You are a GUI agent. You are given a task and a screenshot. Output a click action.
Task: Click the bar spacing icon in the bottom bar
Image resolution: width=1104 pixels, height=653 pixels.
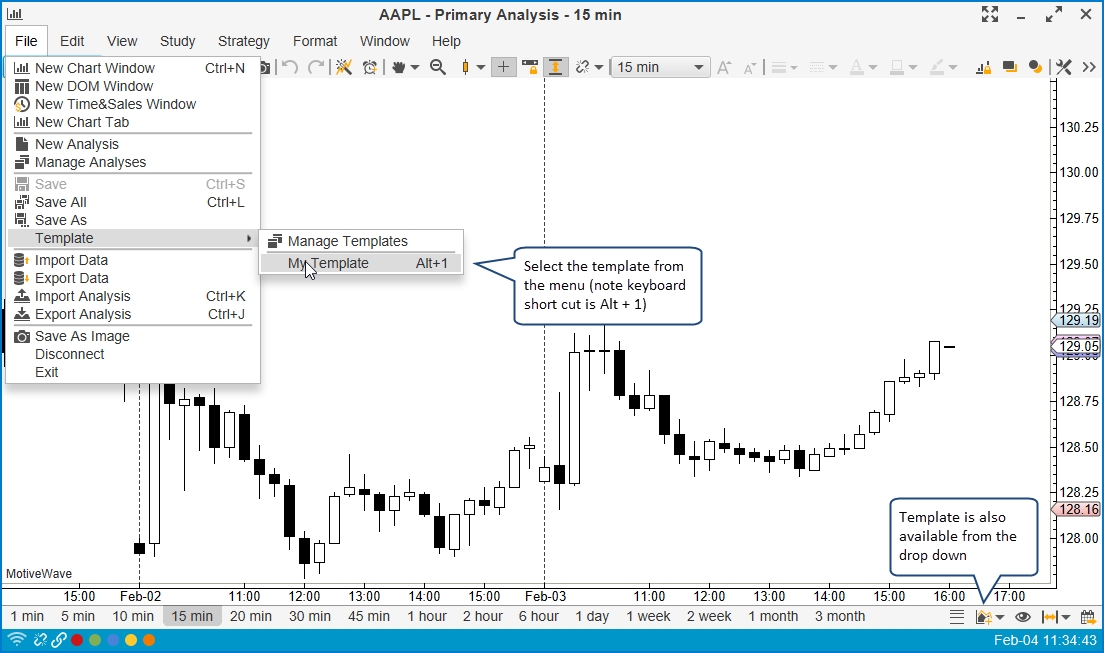tap(1049, 617)
